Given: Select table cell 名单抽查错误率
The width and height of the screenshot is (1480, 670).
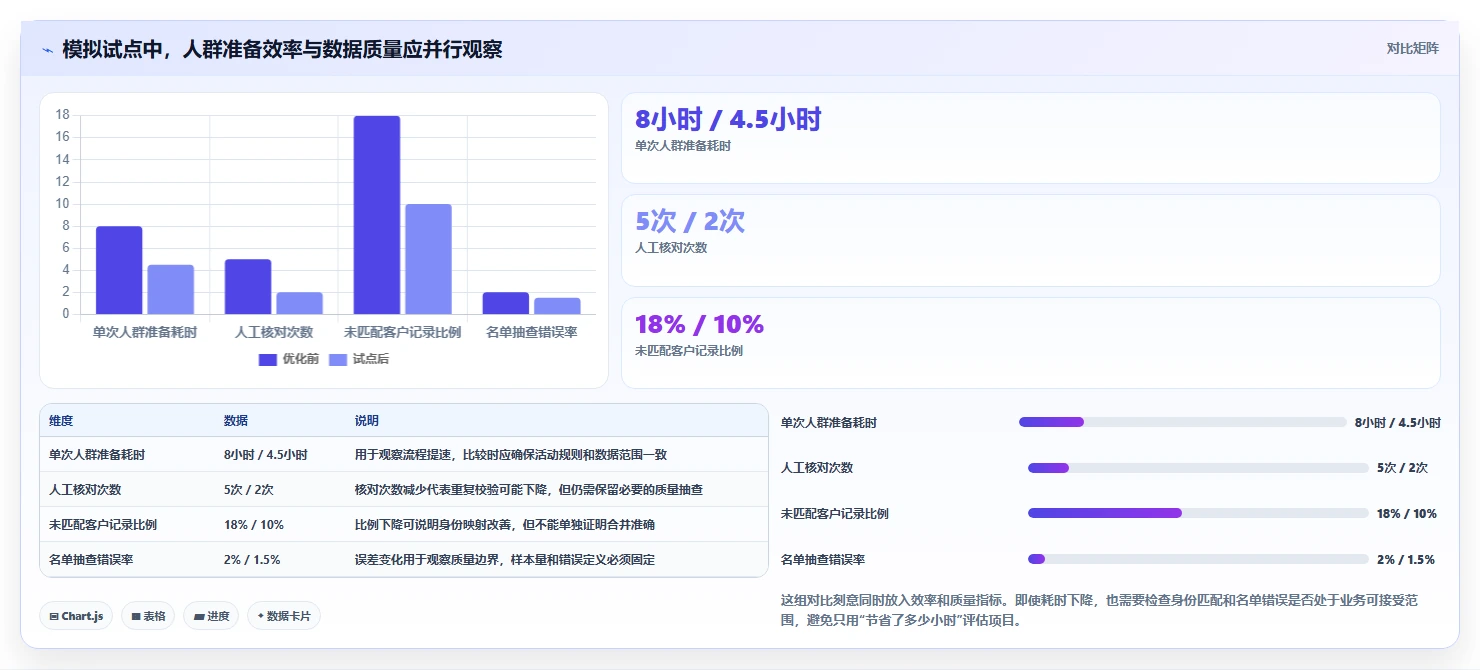Looking at the screenshot, I should click(91, 560).
